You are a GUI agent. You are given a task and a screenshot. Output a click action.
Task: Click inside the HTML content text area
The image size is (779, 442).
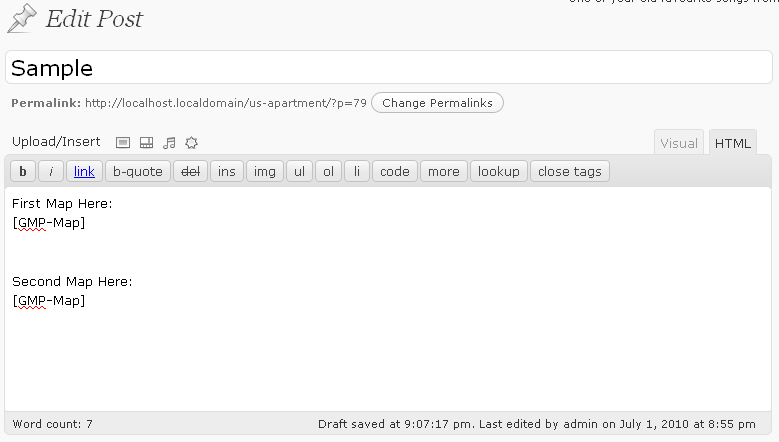coord(388,299)
